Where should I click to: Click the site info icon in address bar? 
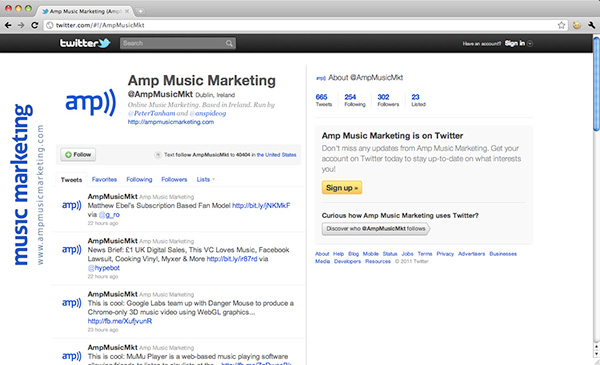pyautogui.click(x=49, y=25)
